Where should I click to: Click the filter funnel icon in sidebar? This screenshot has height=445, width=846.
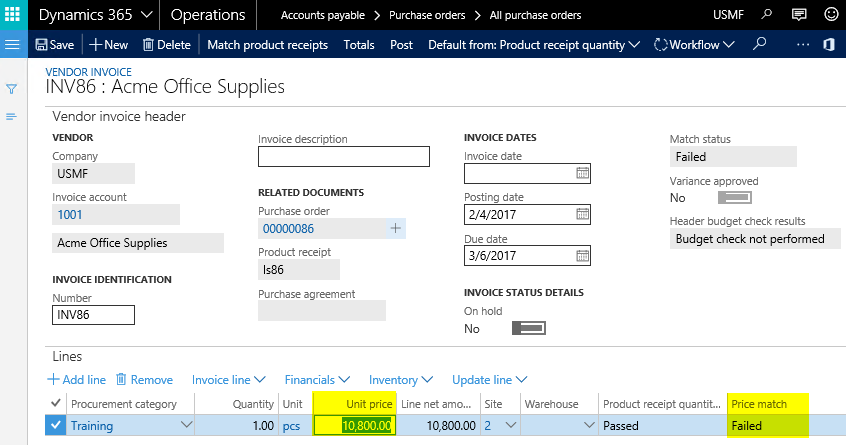tap(12, 89)
